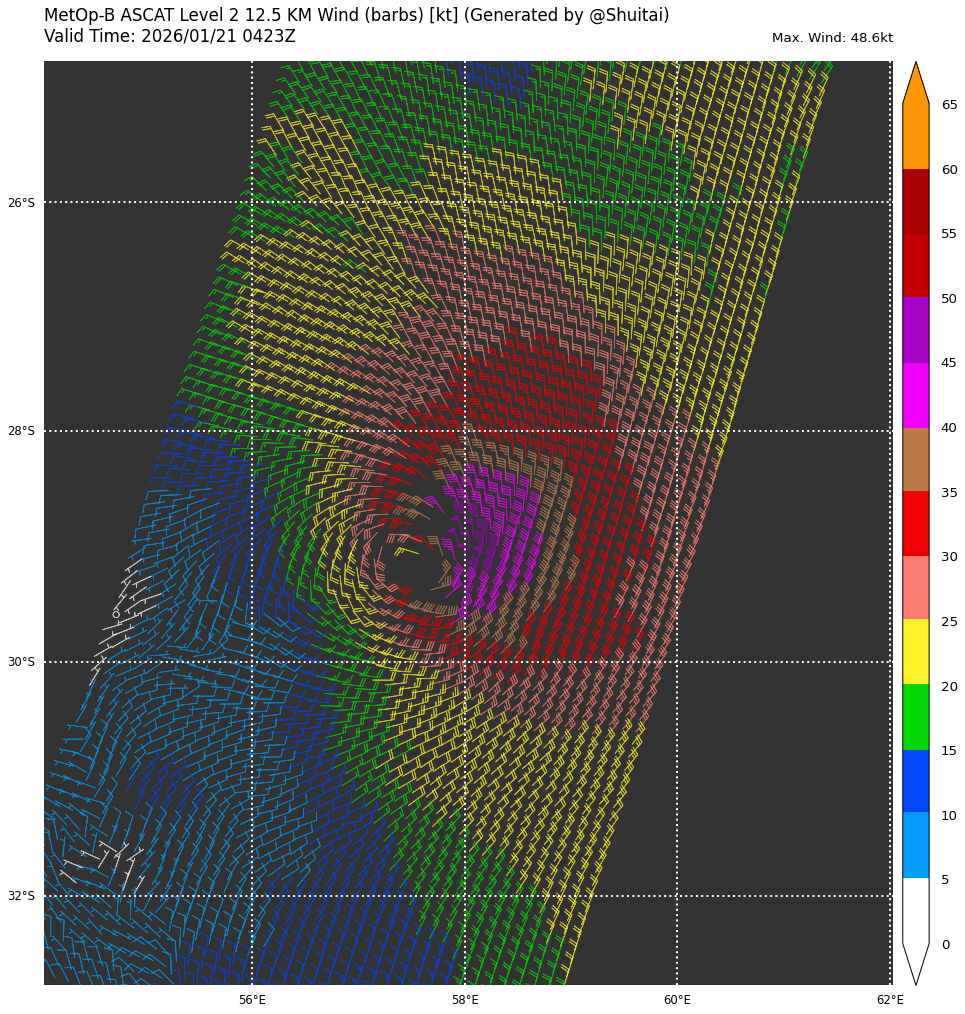
Task: Click the 26°S latitude axis label
Action: (21, 203)
